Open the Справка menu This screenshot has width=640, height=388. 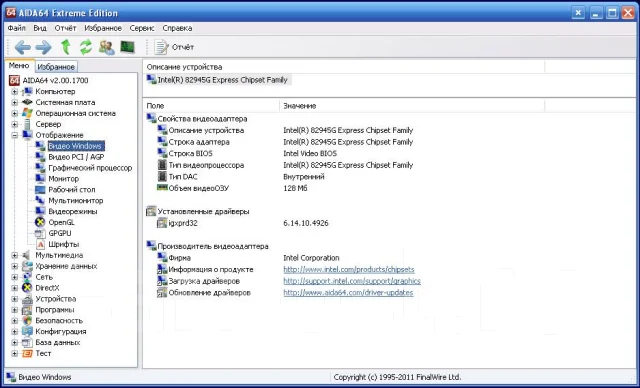pos(177,28)
